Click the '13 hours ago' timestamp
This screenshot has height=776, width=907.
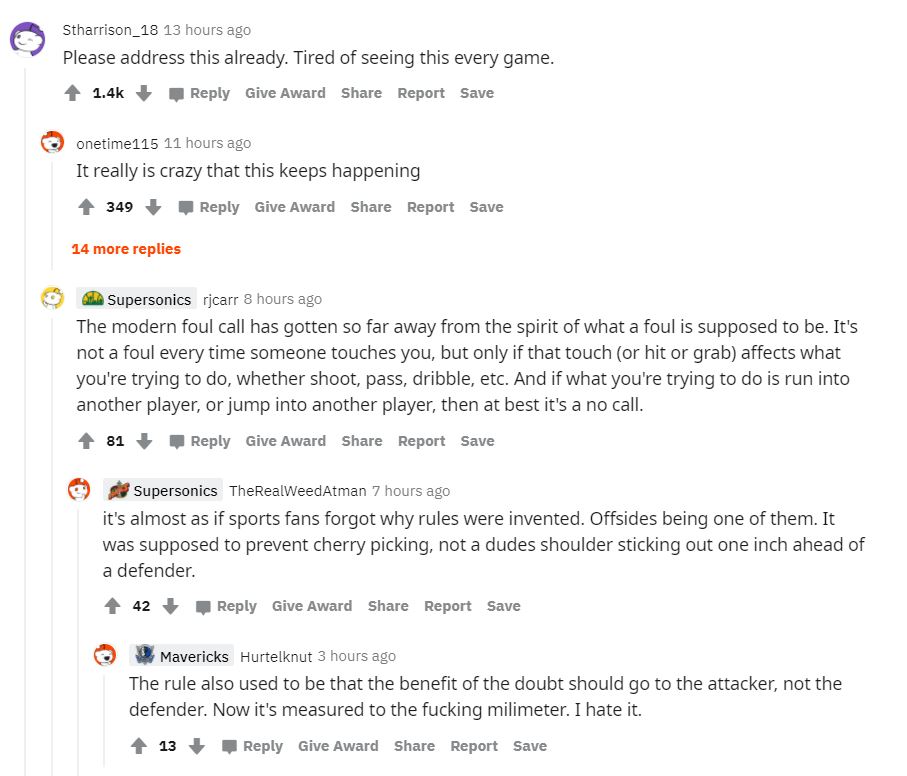tap(207, 30)
